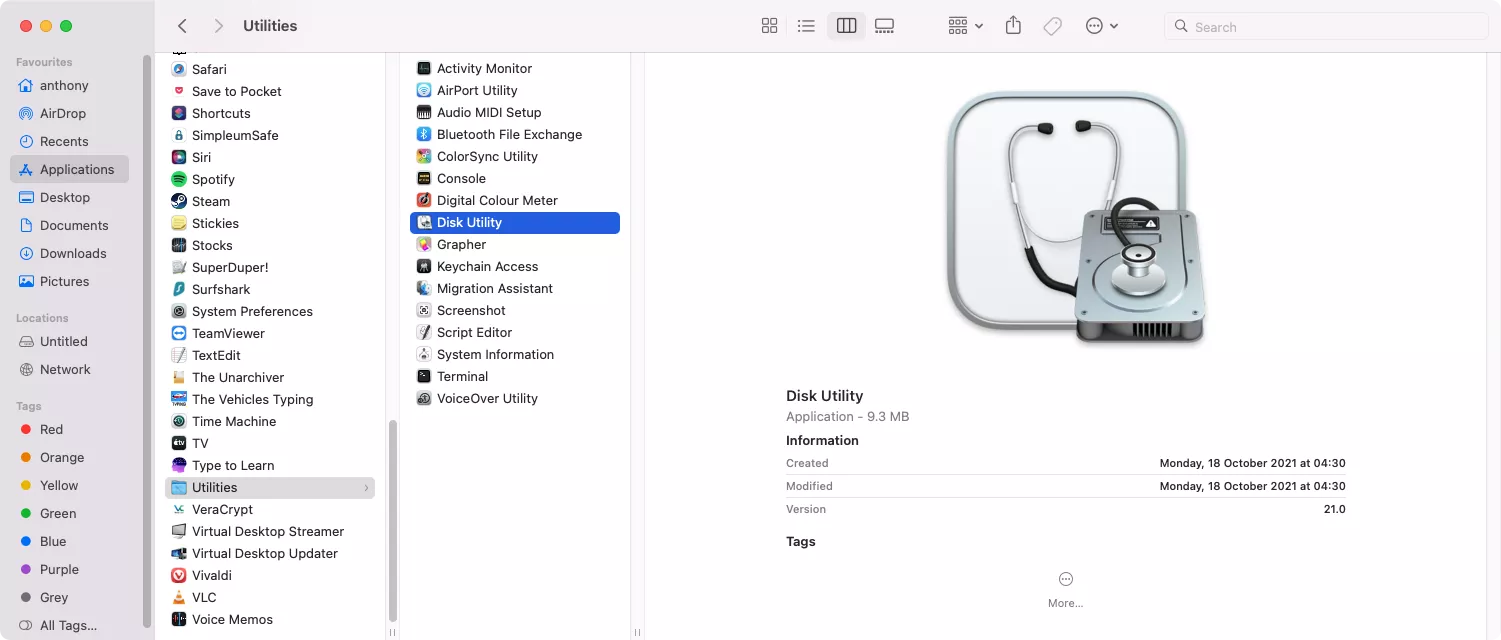Viewport: 1501px width, 640px height.
Task: Open Pictures in the sidebar
Action: (69, 281)
